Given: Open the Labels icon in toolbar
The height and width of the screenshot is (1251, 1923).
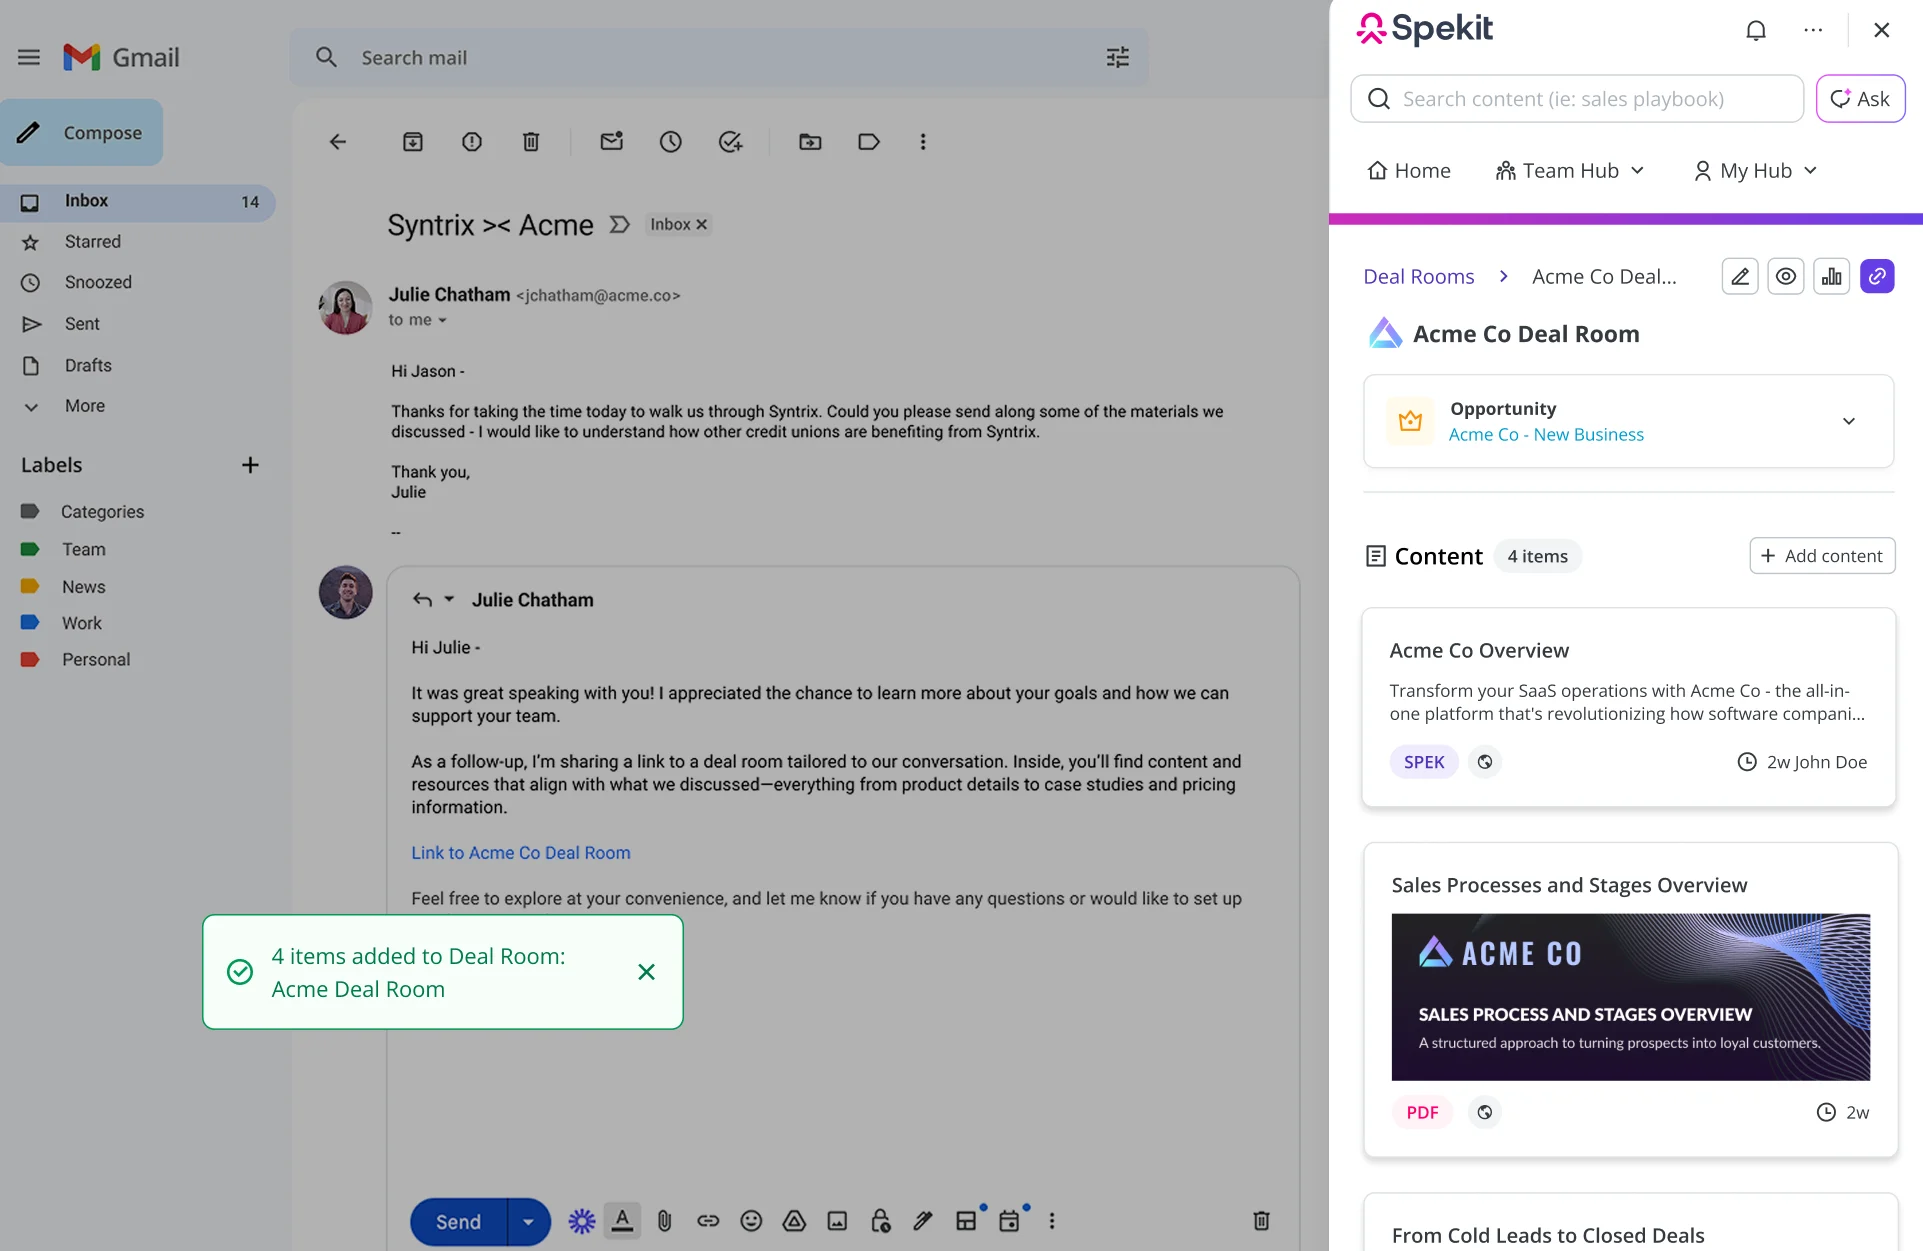Looking at the screenshot, I should (x=868, y=141).
